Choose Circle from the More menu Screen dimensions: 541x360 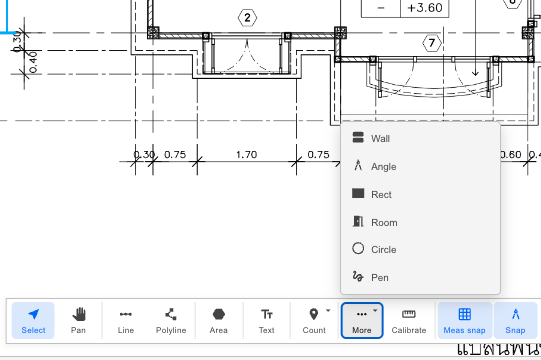pyautogui.click(x=420, y=249)
